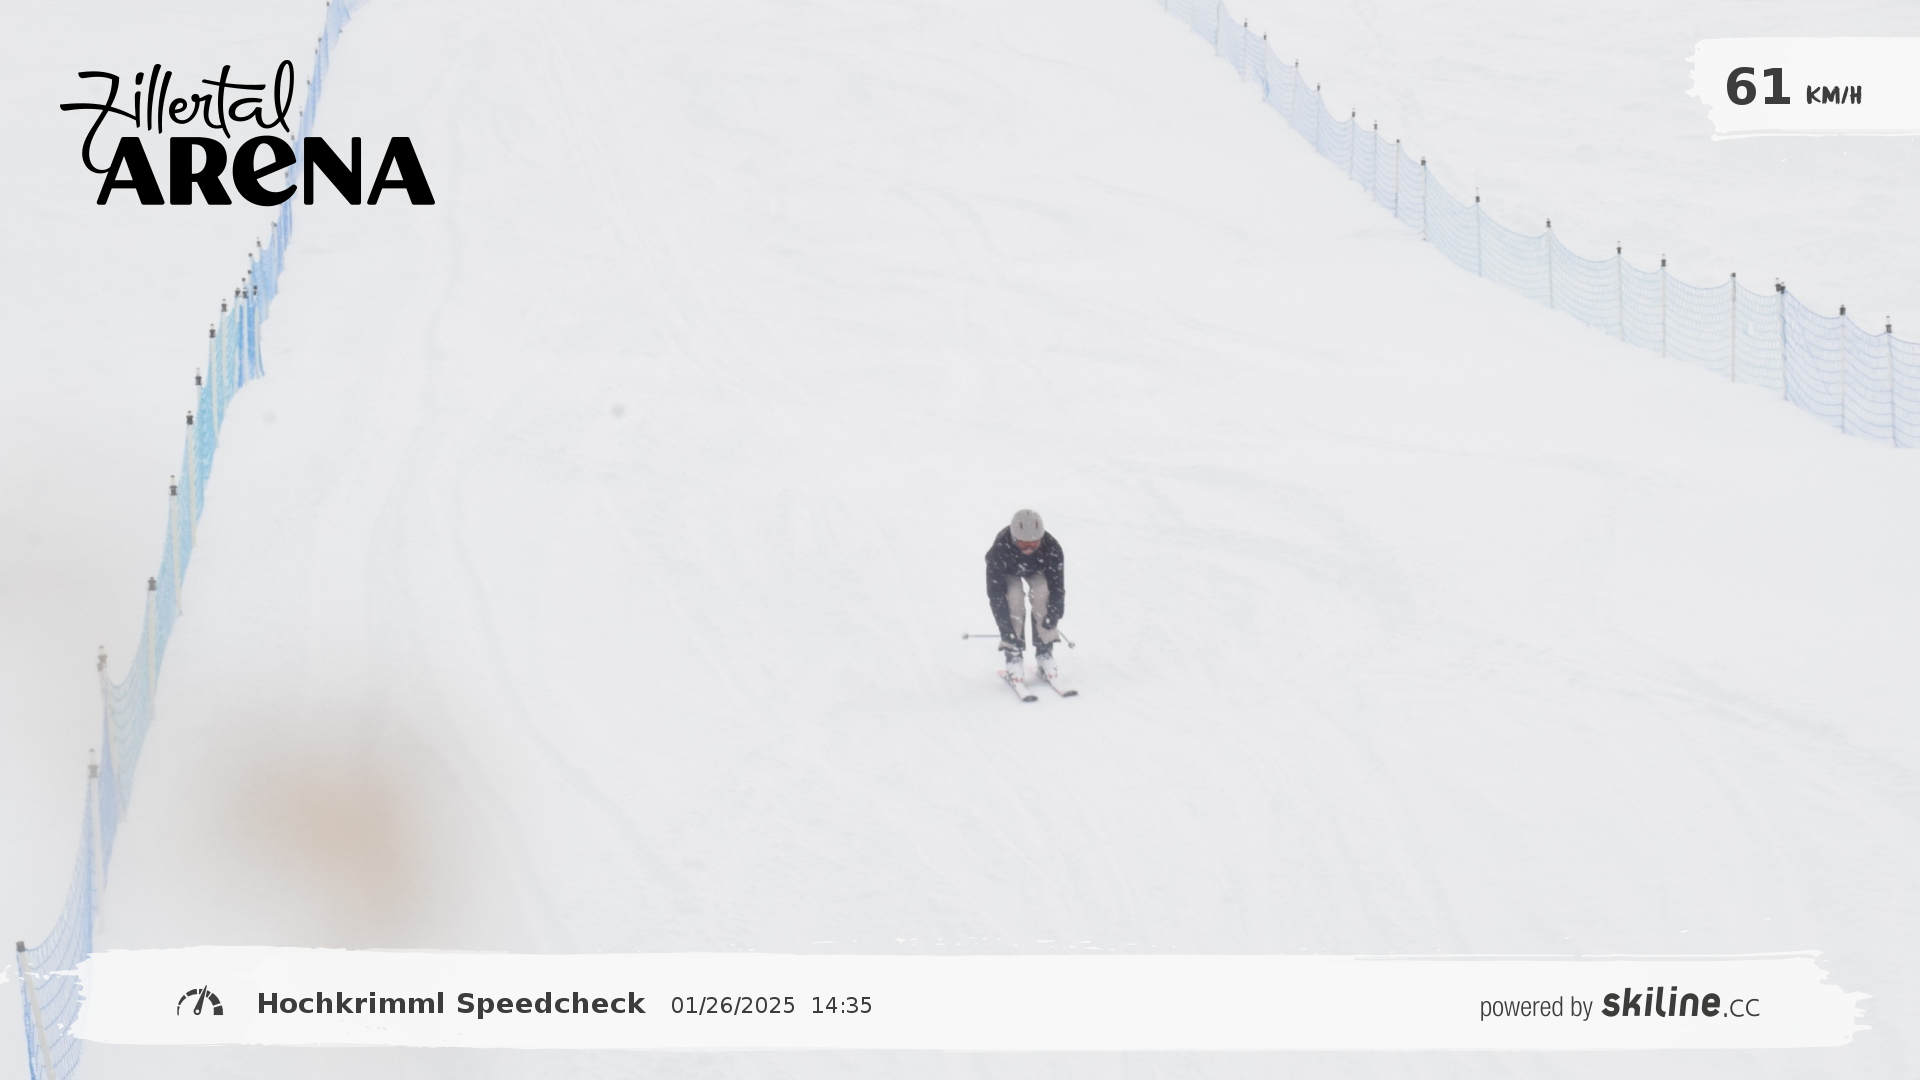
Task: Open the skiline.cc logo link
Action: (x=1680, y=1004)
